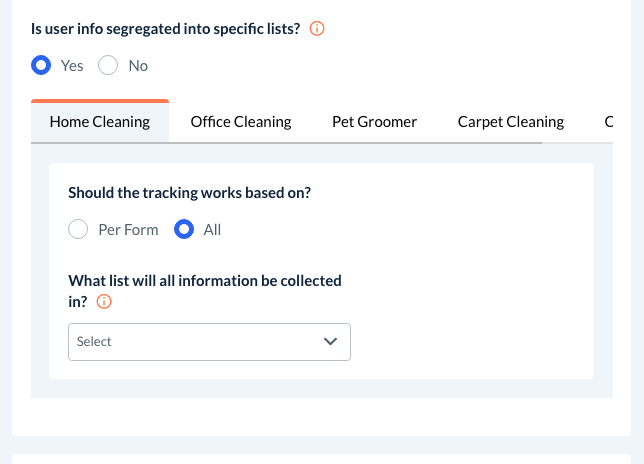The height and width of the screenshot is (464, 644).
Task: Select the No radio button
Action: 108,65
